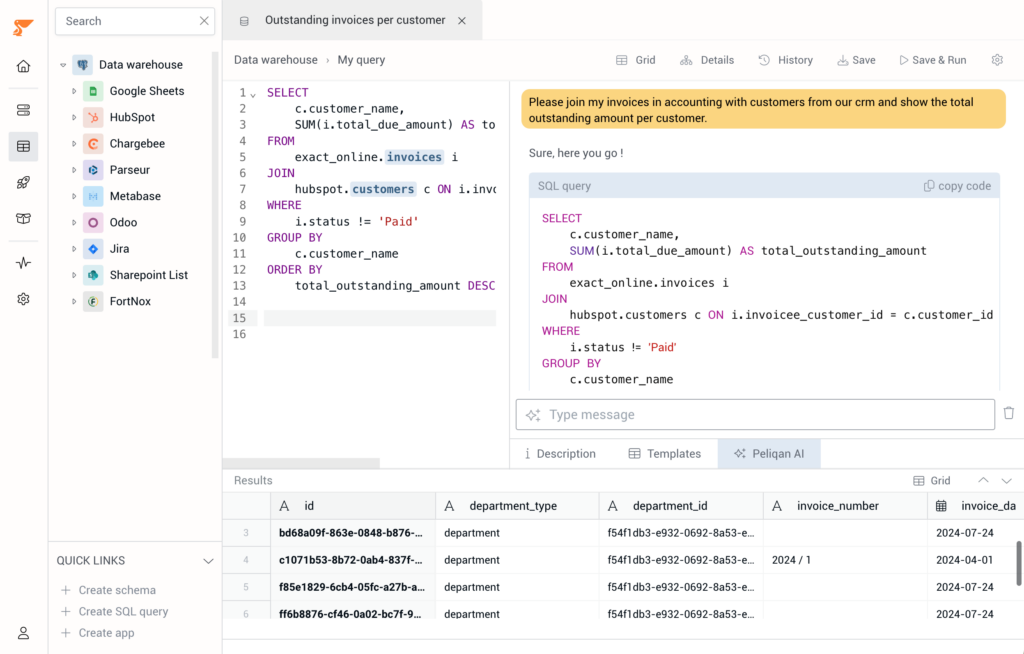Expand the Google Sheets tree node
Viewport: 1024px width, 654px height.
pos(74,91)
